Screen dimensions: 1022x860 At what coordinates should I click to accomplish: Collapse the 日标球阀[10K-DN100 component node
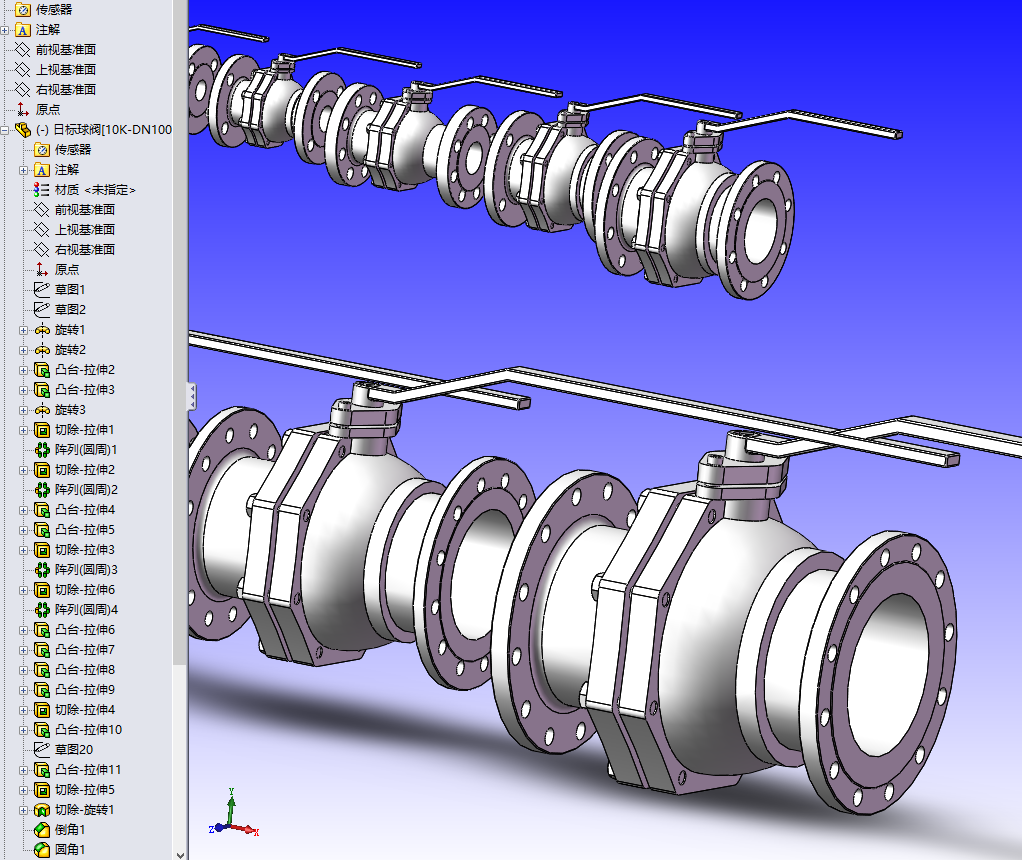coord(5,130)
